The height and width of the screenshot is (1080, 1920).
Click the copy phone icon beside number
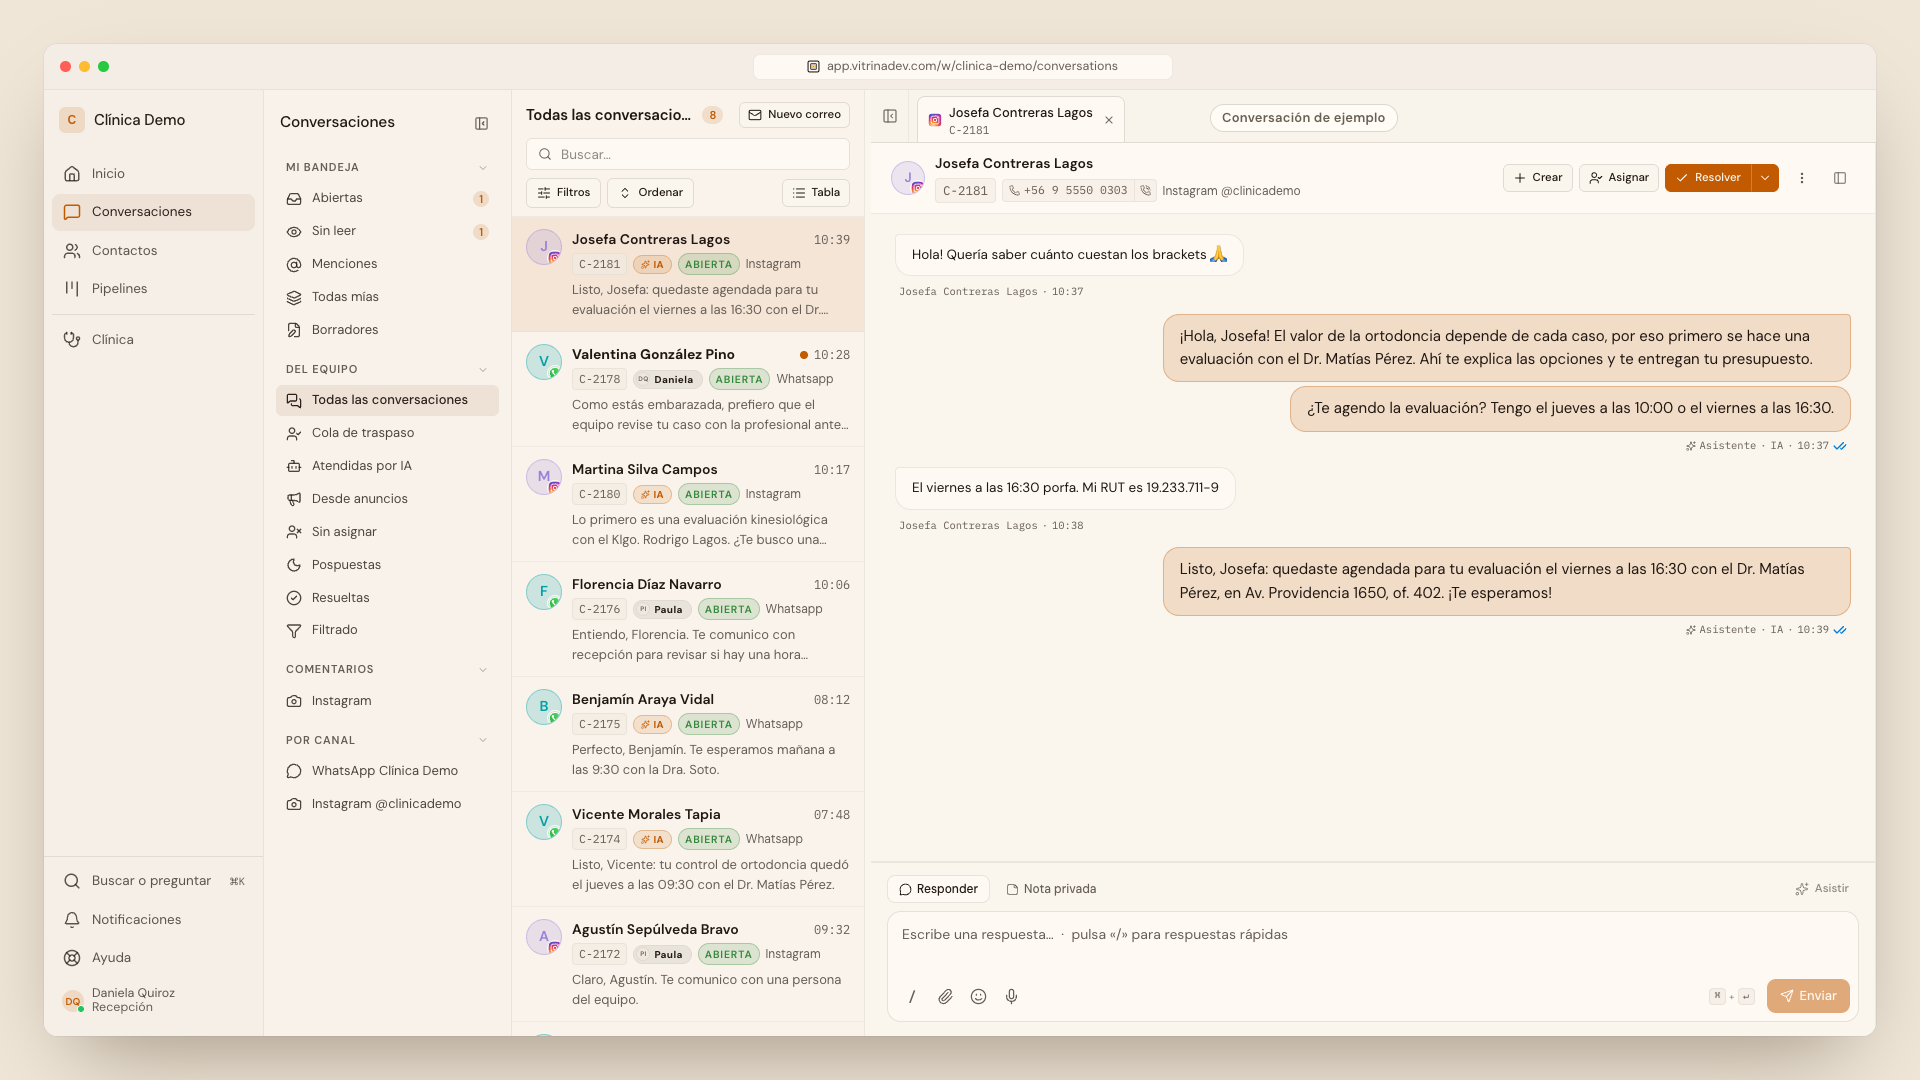pyautogui.click(x=1146, y=190)
